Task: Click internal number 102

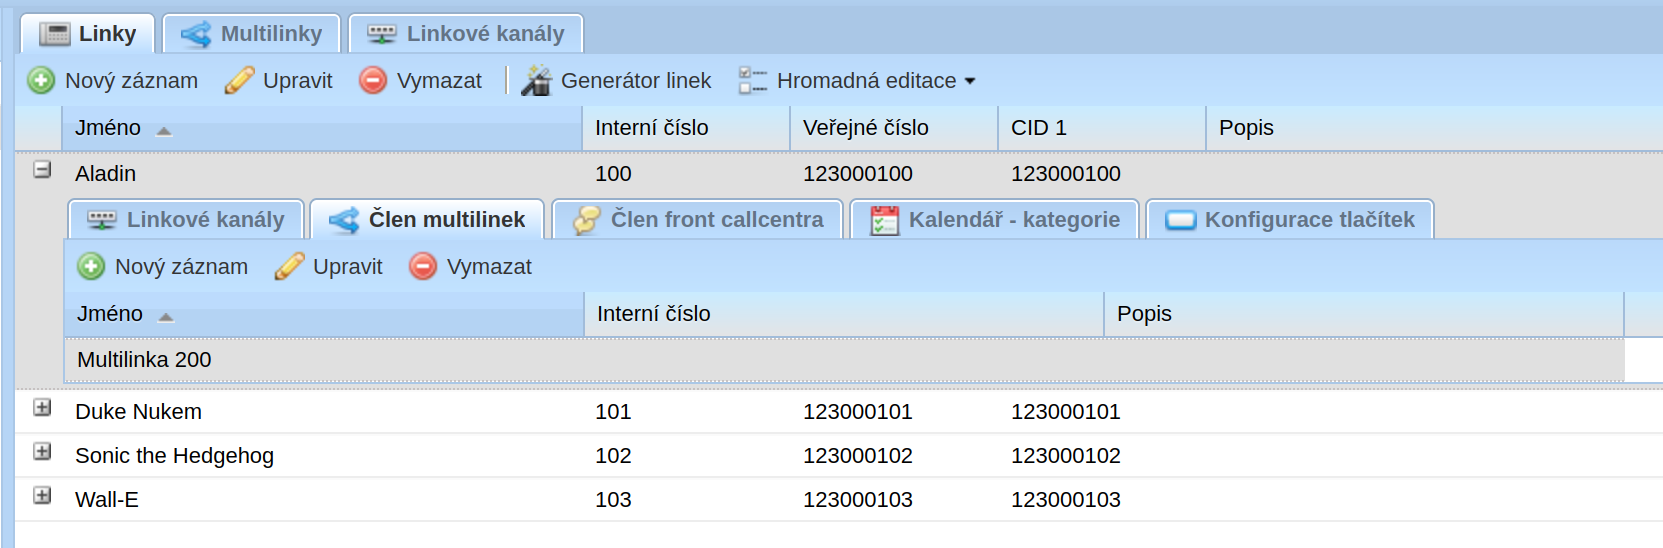Action: [x=613, y=456]
